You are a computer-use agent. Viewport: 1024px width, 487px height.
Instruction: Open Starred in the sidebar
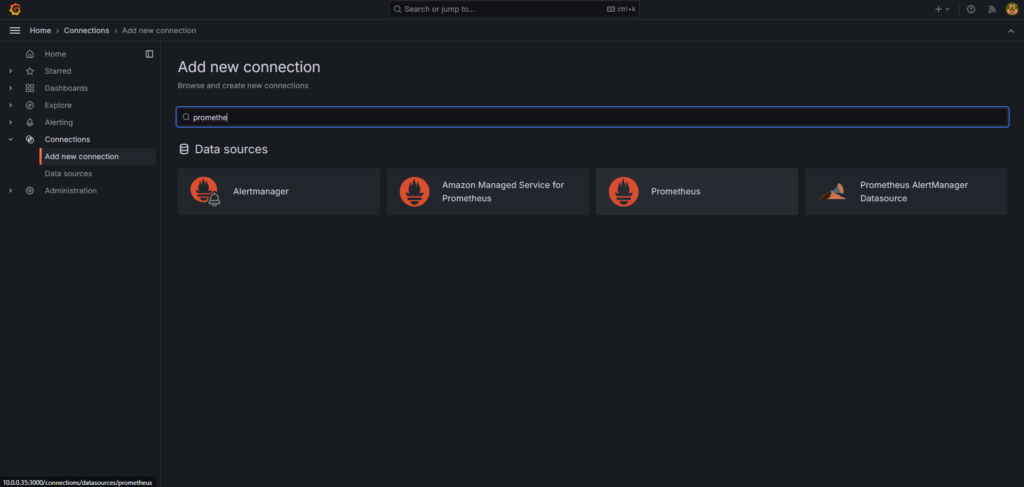click(57, 71)
